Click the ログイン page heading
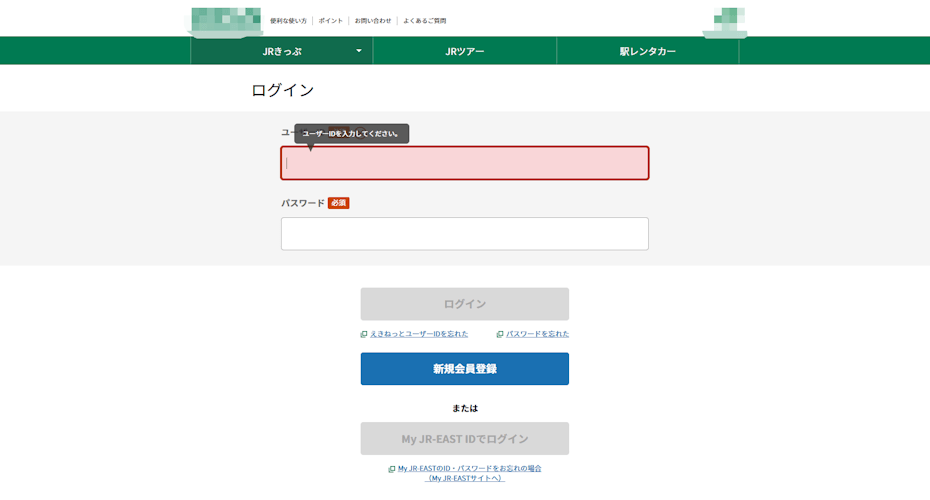 click(282, 90)
